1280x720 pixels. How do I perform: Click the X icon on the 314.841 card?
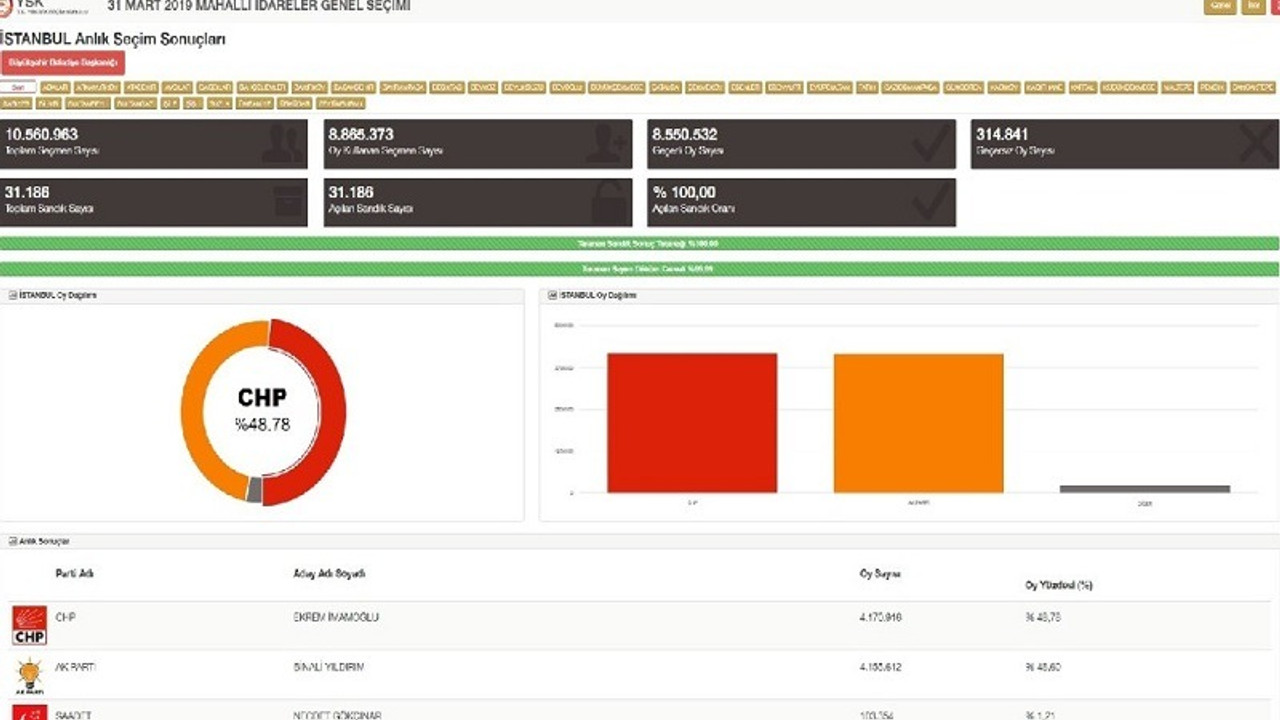1255,144
